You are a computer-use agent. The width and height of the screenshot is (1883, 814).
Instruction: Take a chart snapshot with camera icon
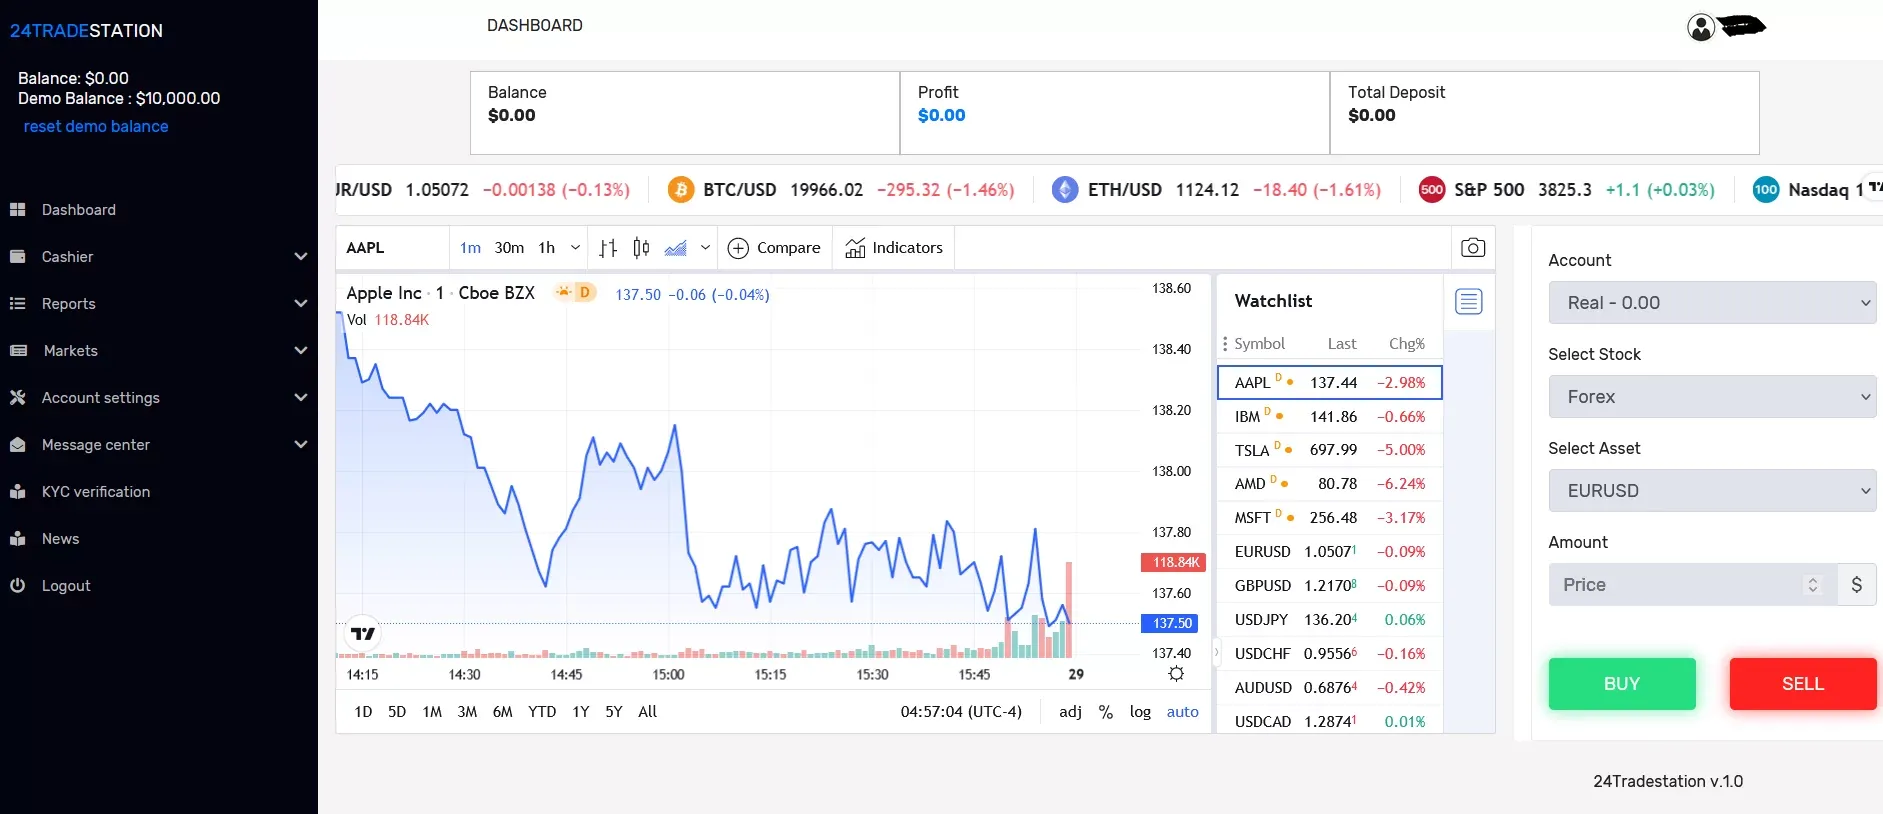[1472, 248]
